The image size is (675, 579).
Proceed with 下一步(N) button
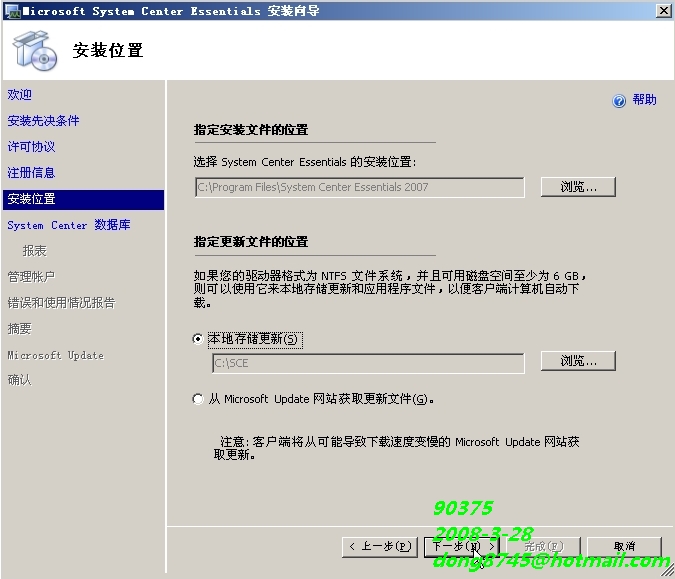click(461, 547)
